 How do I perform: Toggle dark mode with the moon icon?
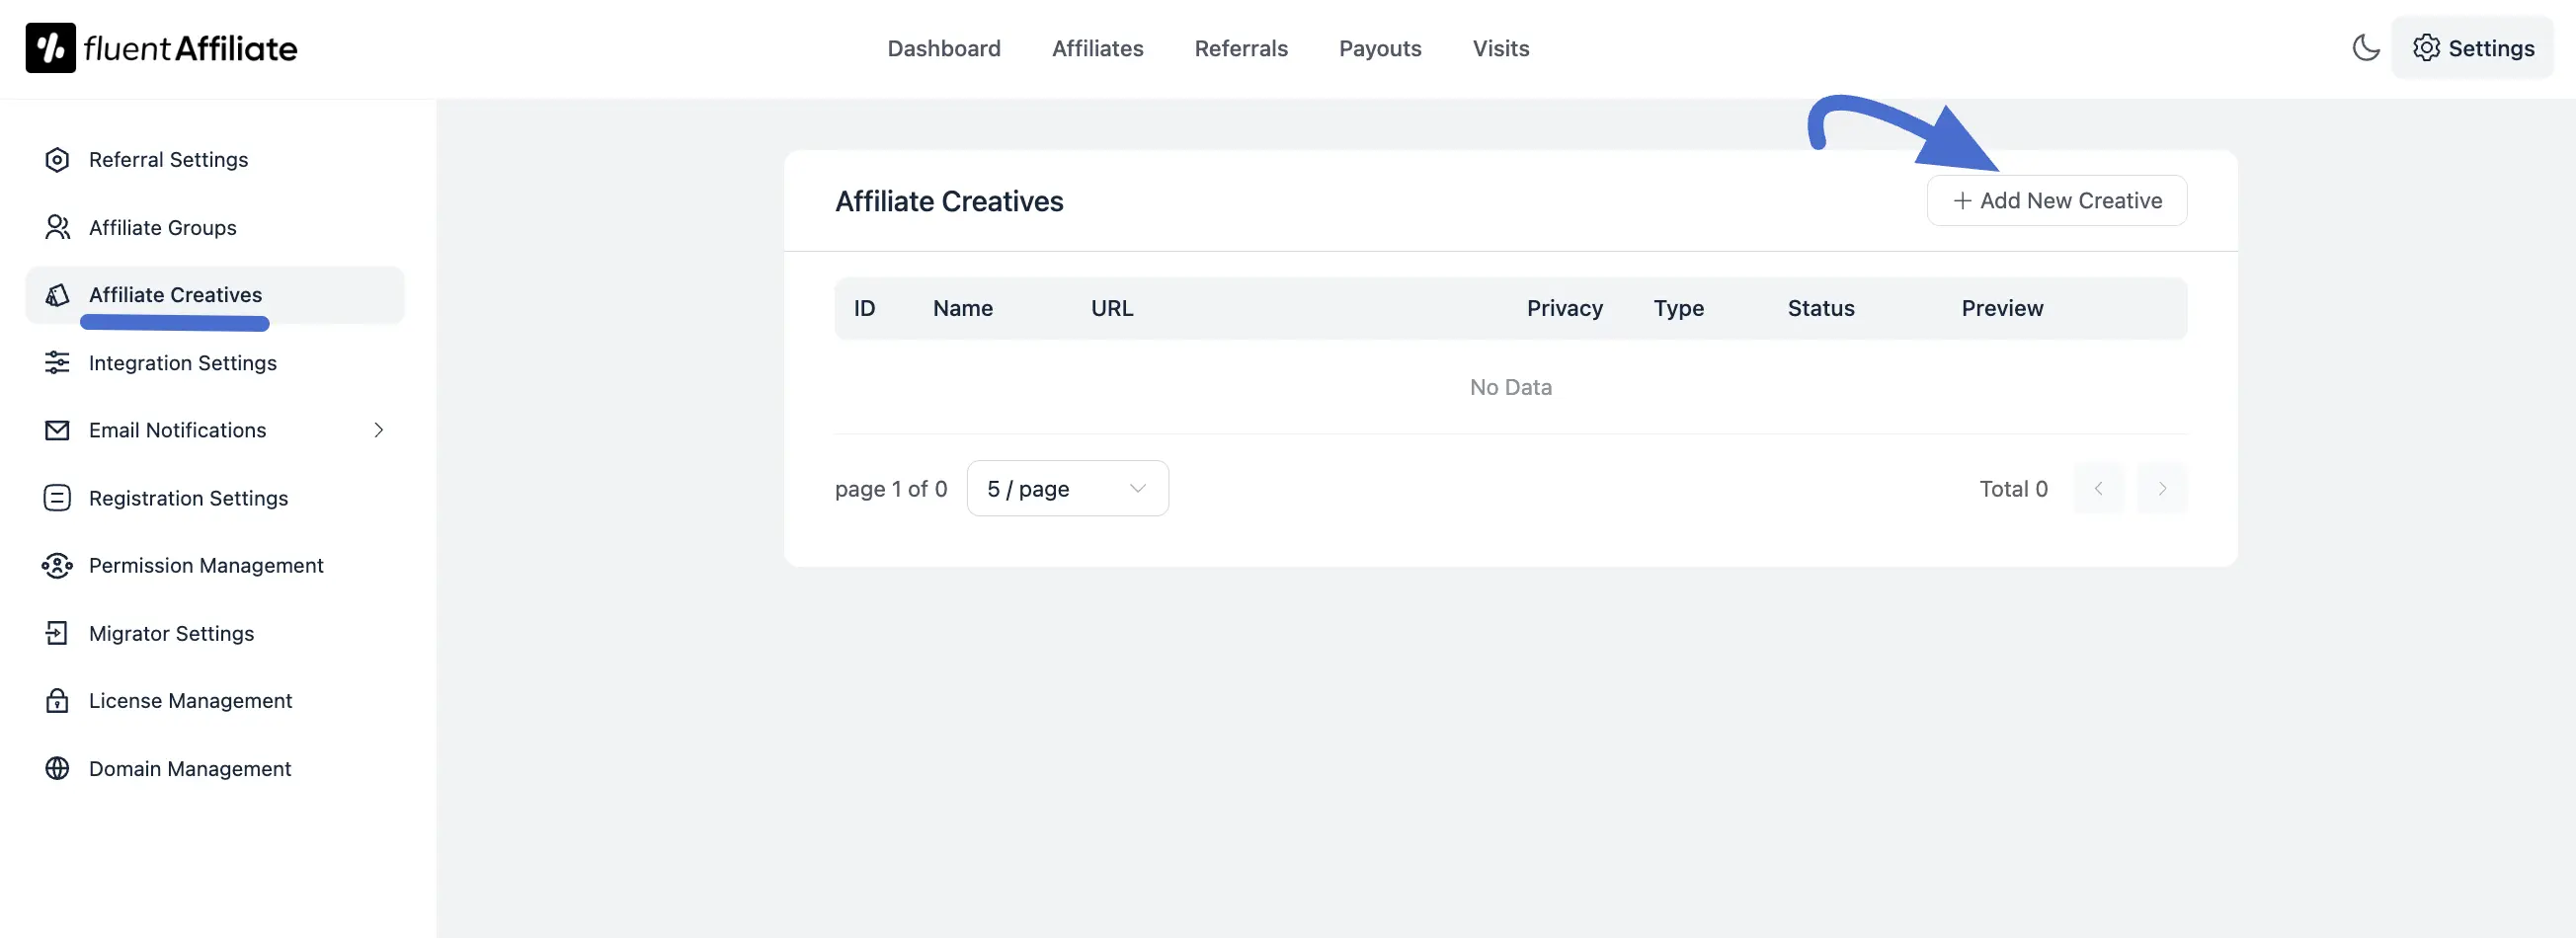pos(2366,47)
